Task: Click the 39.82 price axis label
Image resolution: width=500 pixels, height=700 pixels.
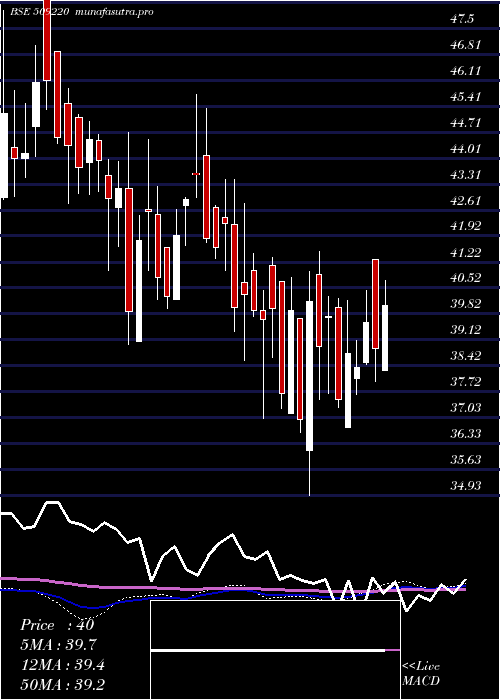Action: [x=465, y=304]
